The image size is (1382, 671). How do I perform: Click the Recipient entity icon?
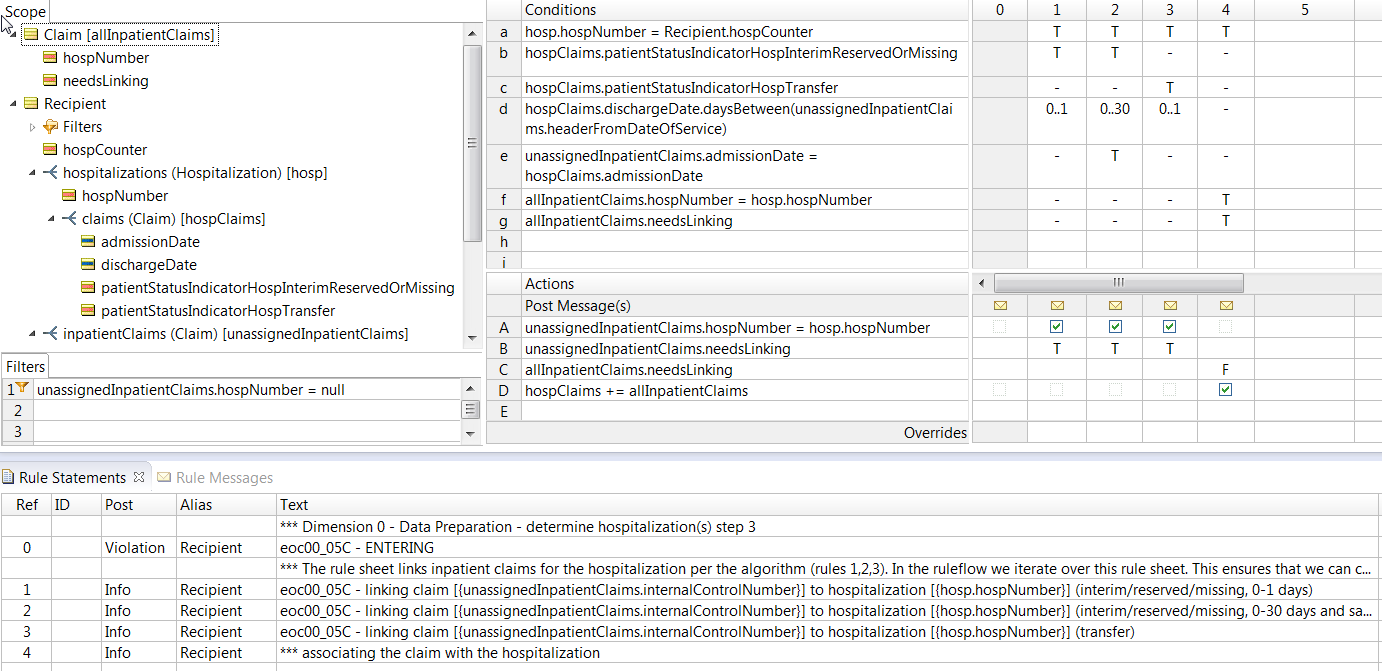30,104
